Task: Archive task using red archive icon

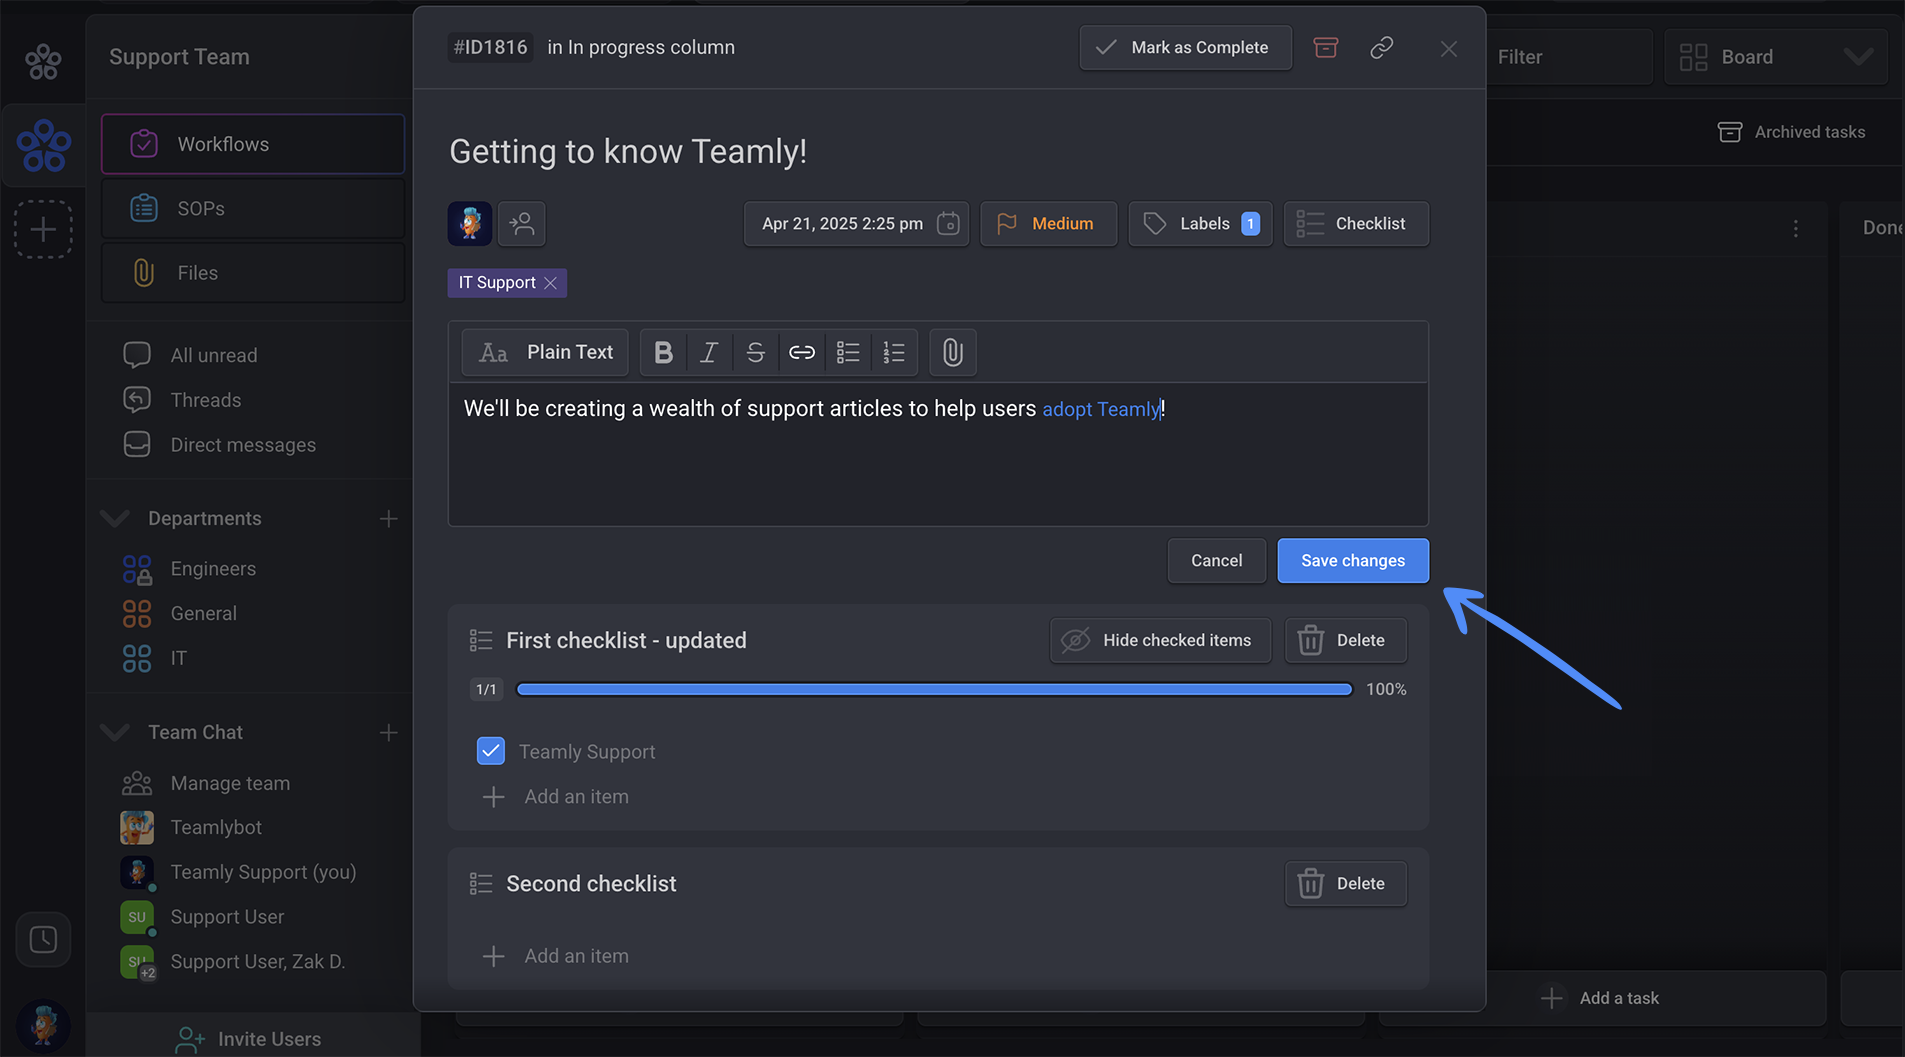Action: [1325, 47]
